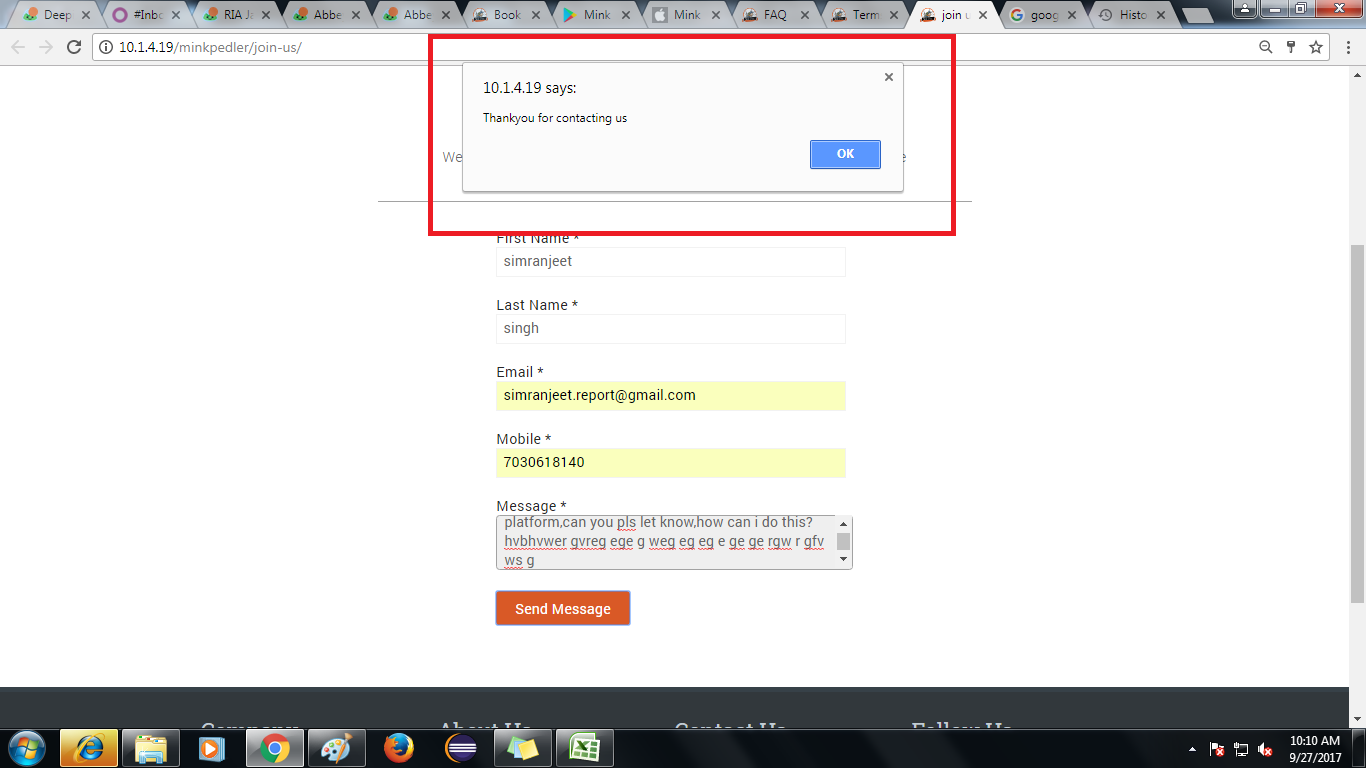Show hidden system tray icons
This screenshot has width=1366, height=768.
tap(1192, 749)
